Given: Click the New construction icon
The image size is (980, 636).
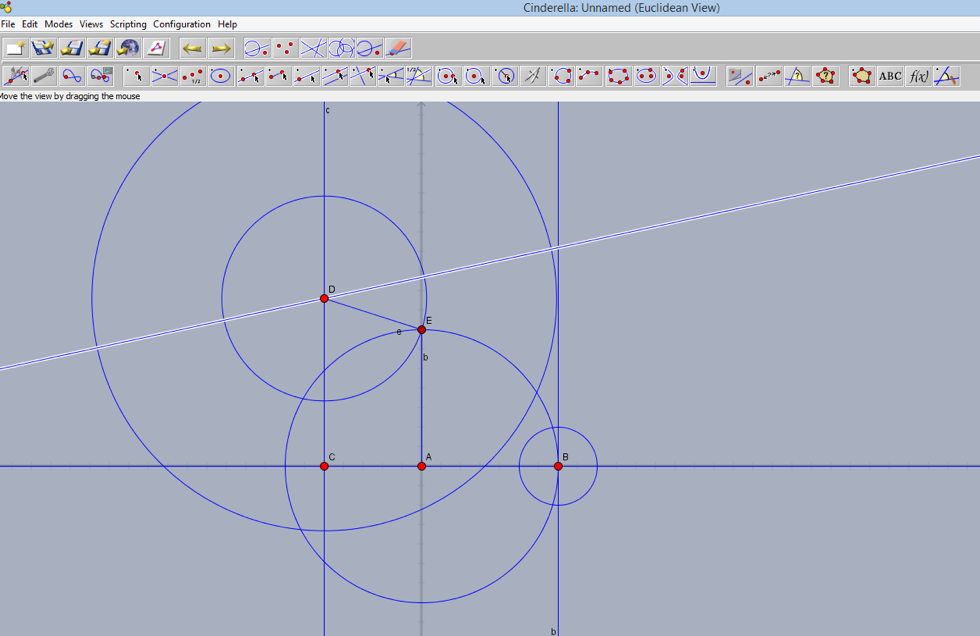Looking at the screenshot, I should [15, 48].
